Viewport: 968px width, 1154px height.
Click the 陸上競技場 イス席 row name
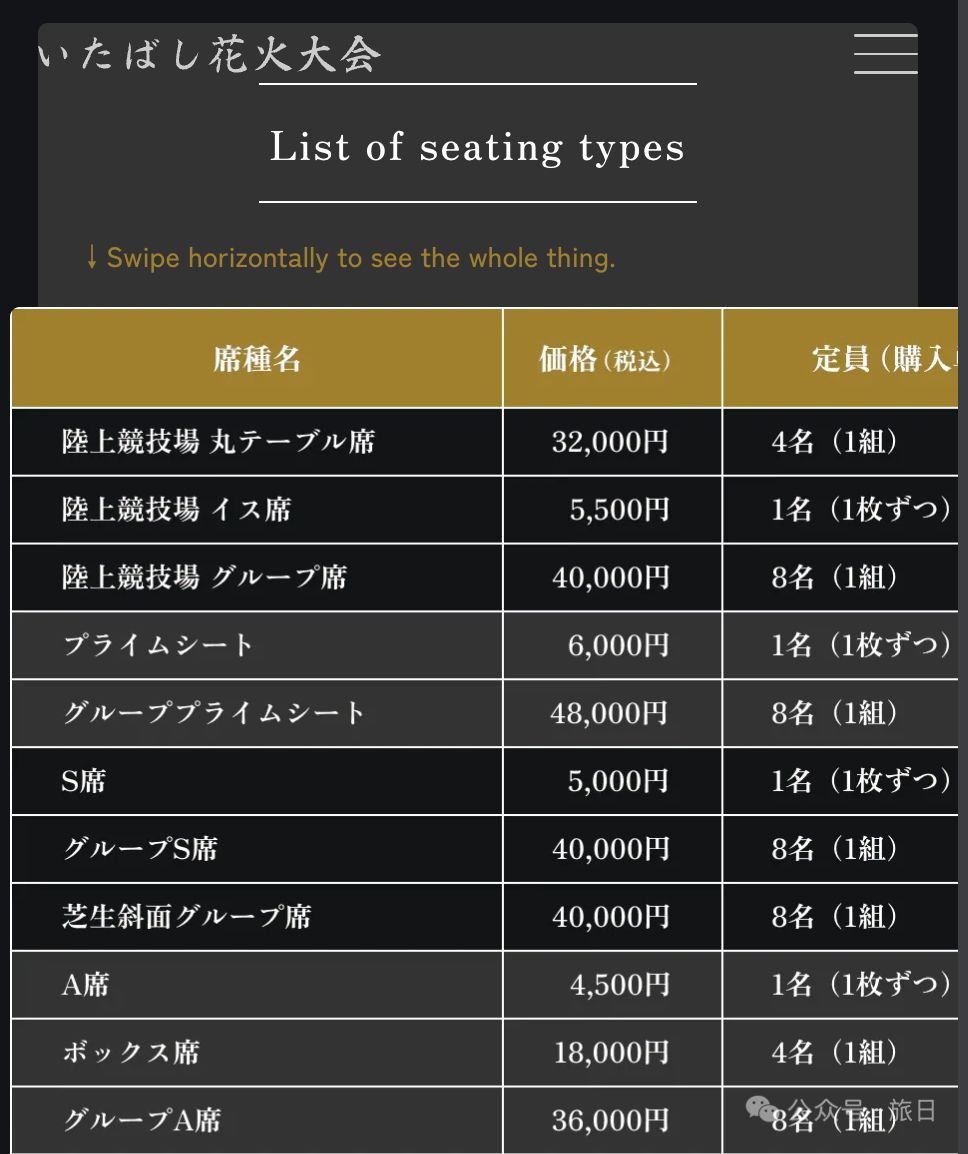177,509
